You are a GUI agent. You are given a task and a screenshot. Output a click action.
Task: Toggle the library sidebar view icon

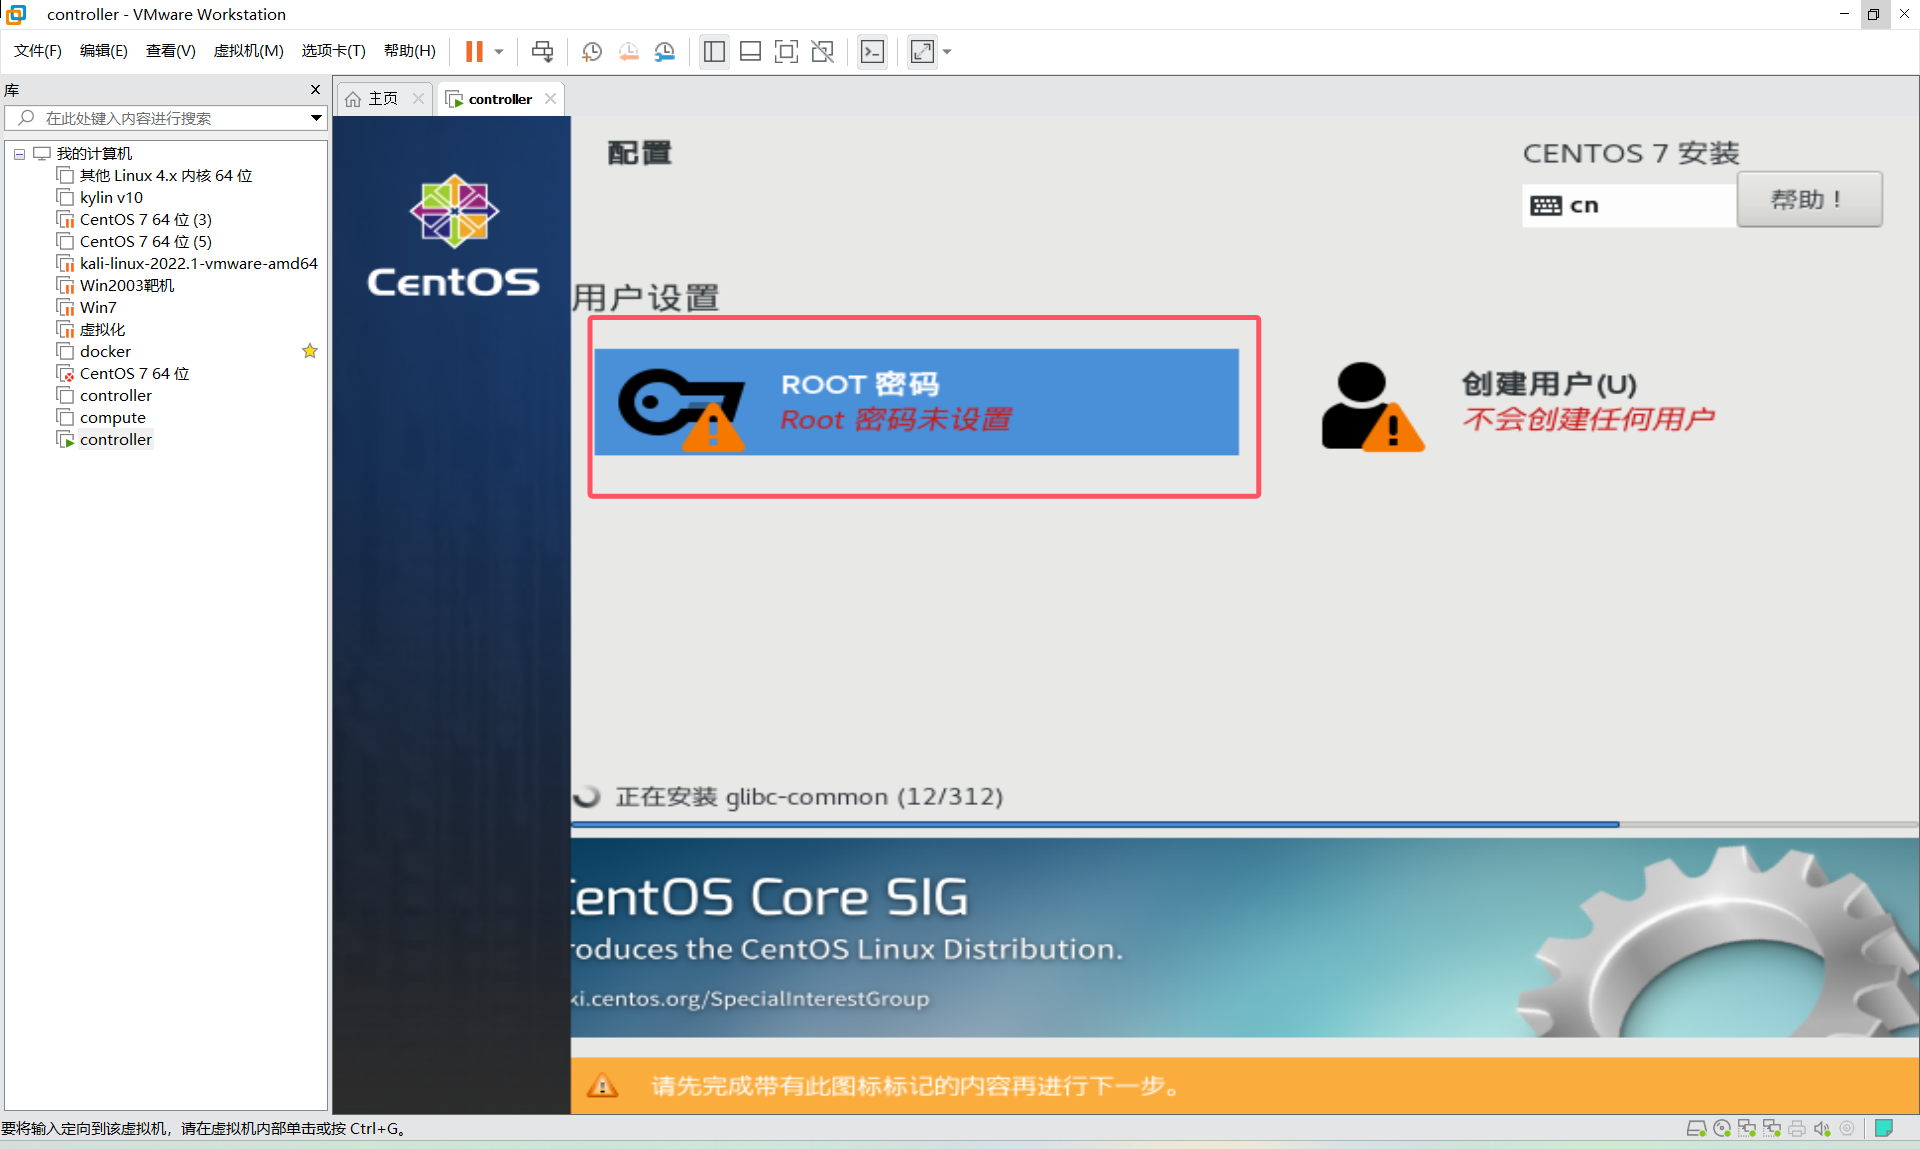click(714, 52)
